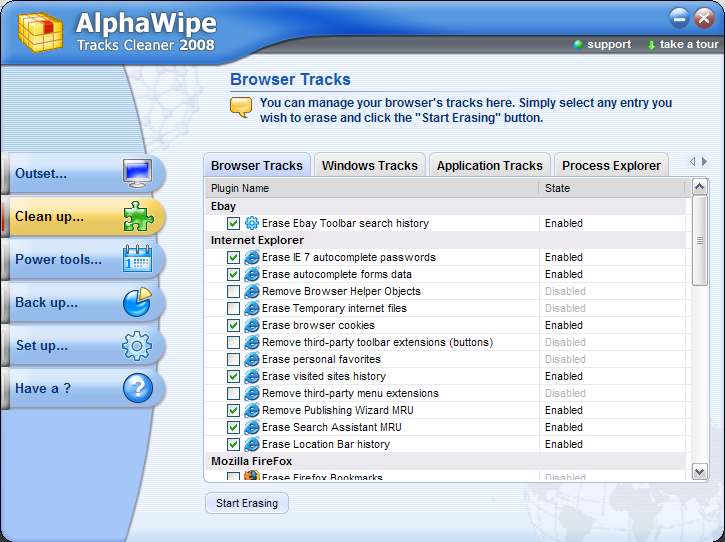Check Erase personal favorites checkbox

(x=233, y=359)
